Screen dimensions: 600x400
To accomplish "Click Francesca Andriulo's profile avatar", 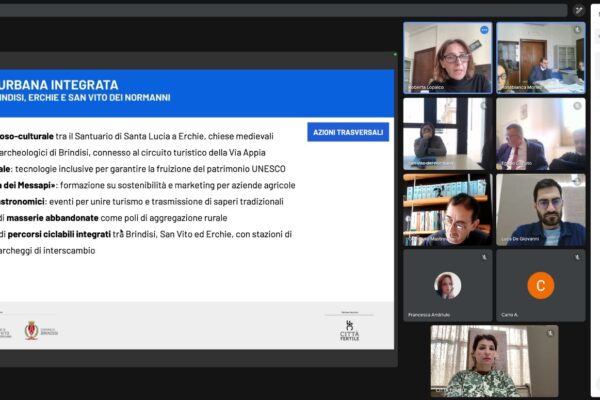I will (447, 285).
